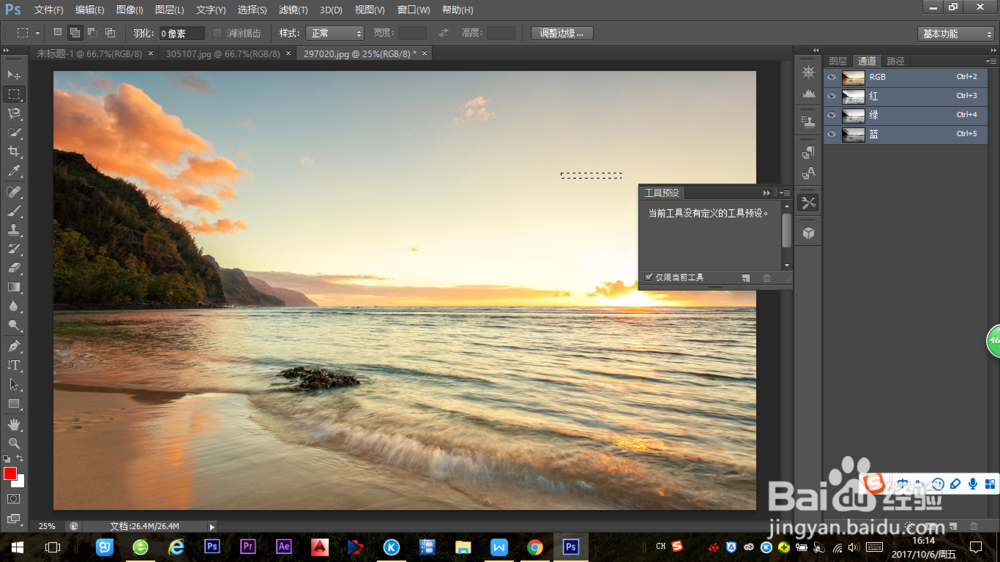
Task: Toggle visibility of the RGB channel
Action: tap(832, 77)
